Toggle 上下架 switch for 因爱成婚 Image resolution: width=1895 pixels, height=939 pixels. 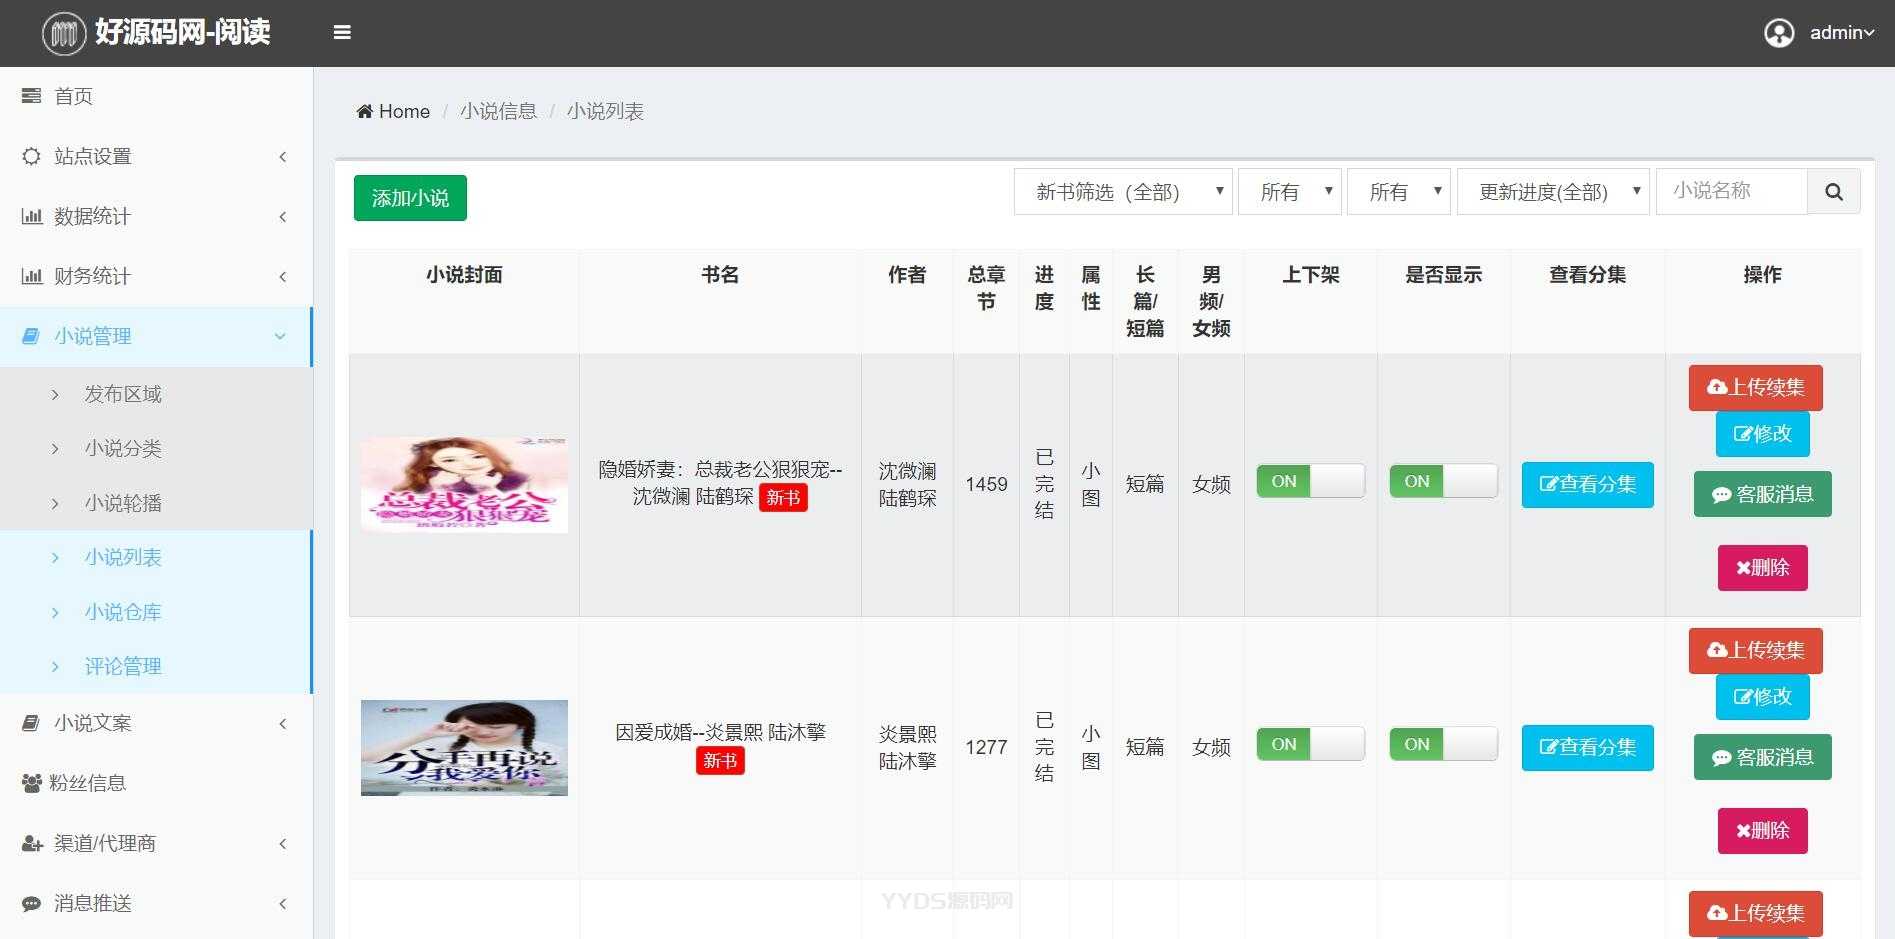[x=1310, y=745]
